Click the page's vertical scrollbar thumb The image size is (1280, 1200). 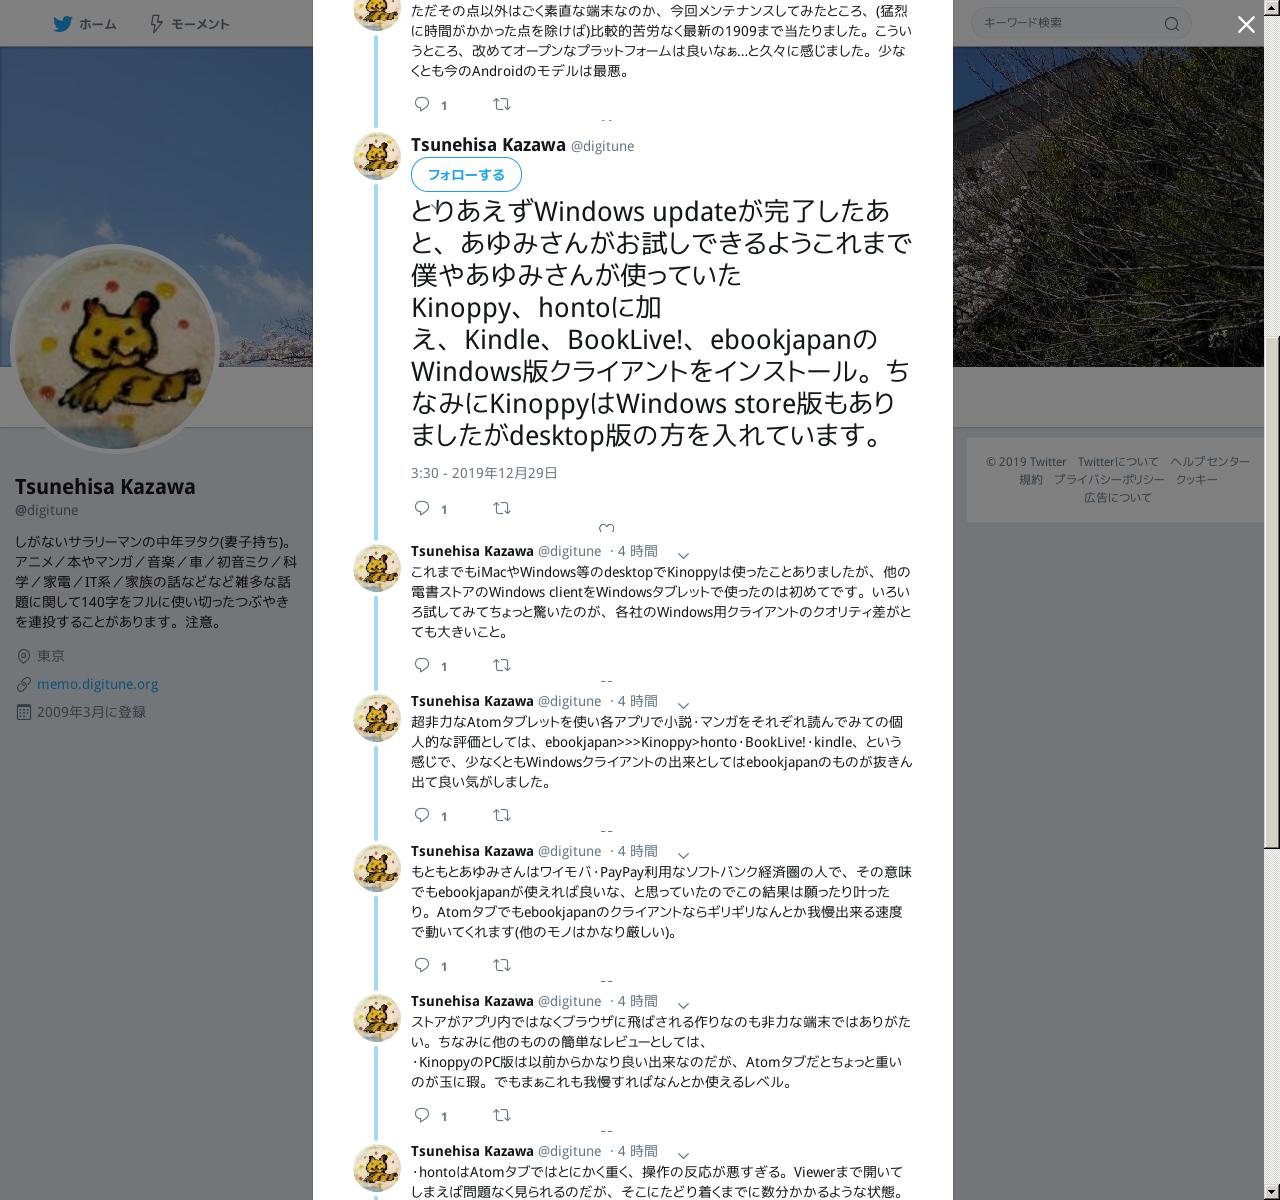point(1272,592)
